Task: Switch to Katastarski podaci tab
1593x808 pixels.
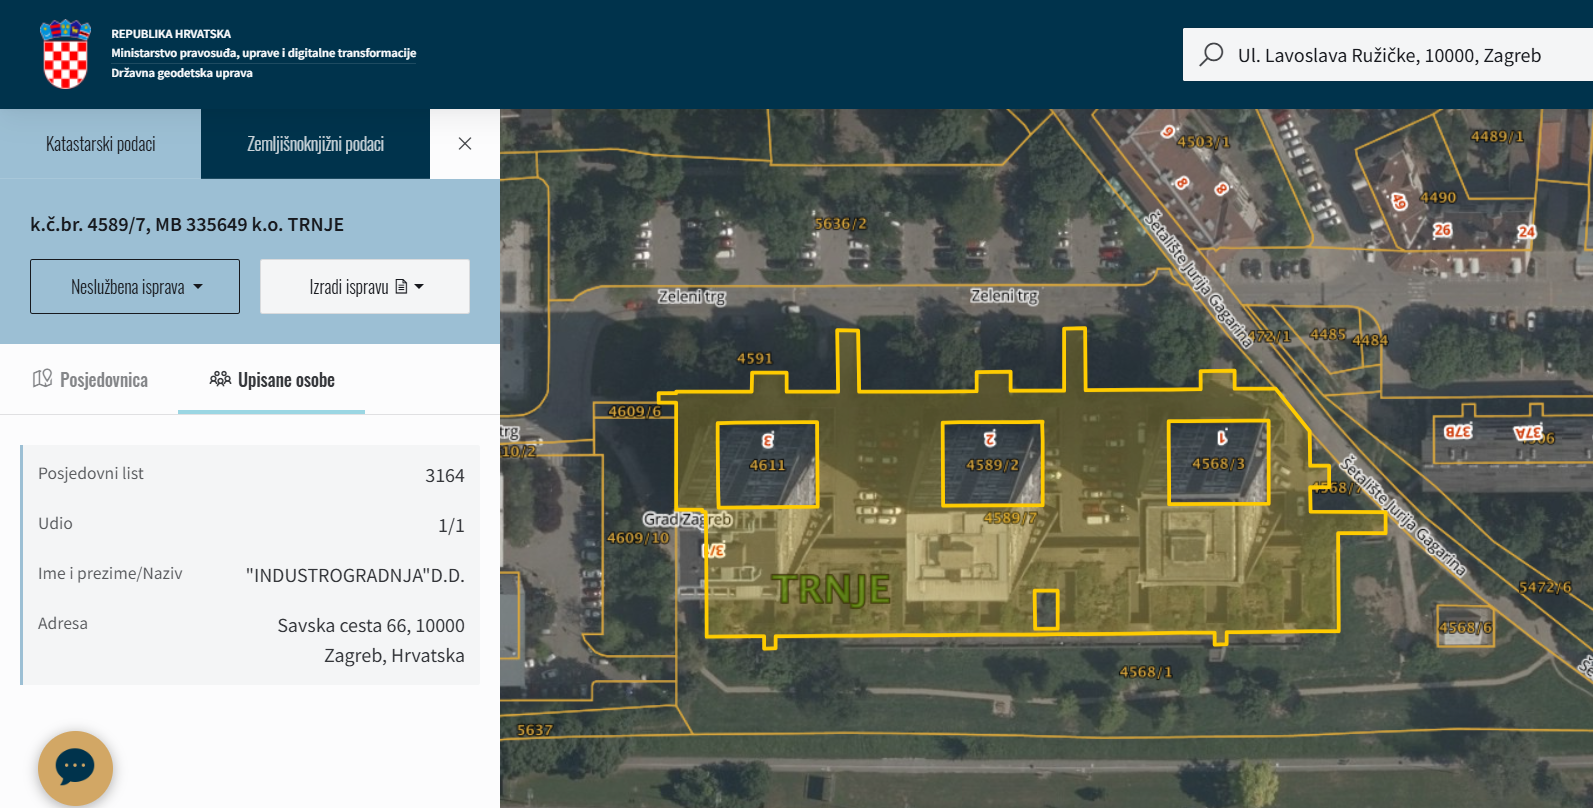Action: [x=100, y=144]
